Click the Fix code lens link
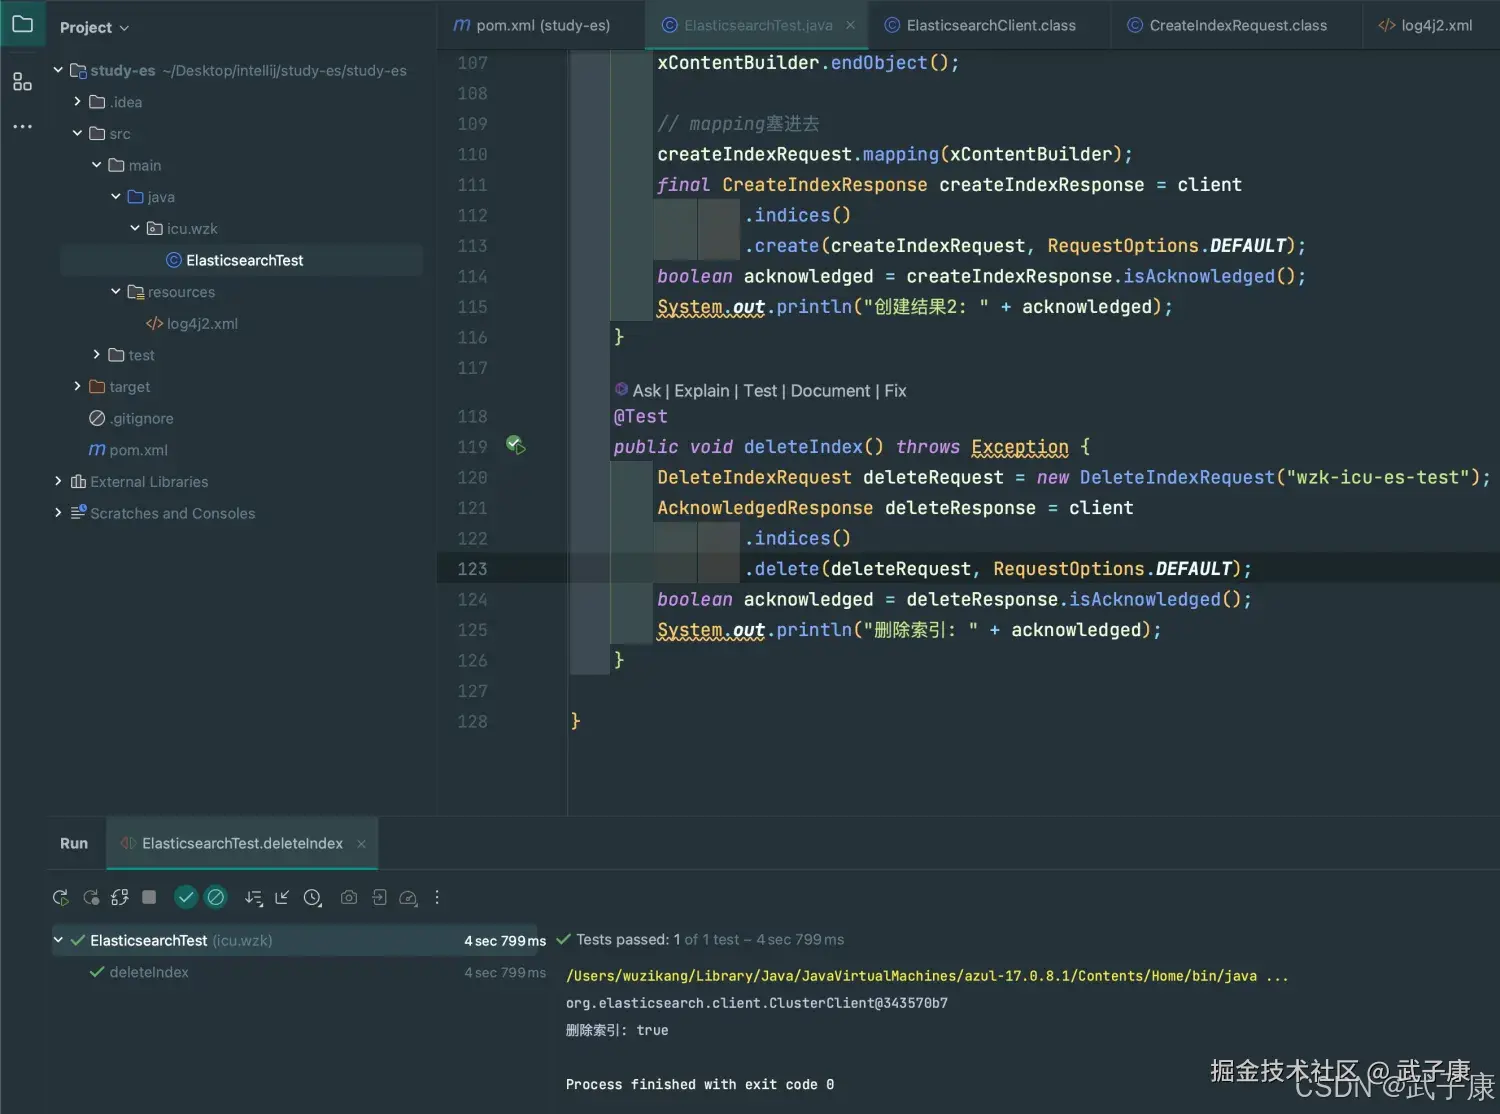Image resolution: width=1500 pixels, height=1114 pixels. click(895, 391)
